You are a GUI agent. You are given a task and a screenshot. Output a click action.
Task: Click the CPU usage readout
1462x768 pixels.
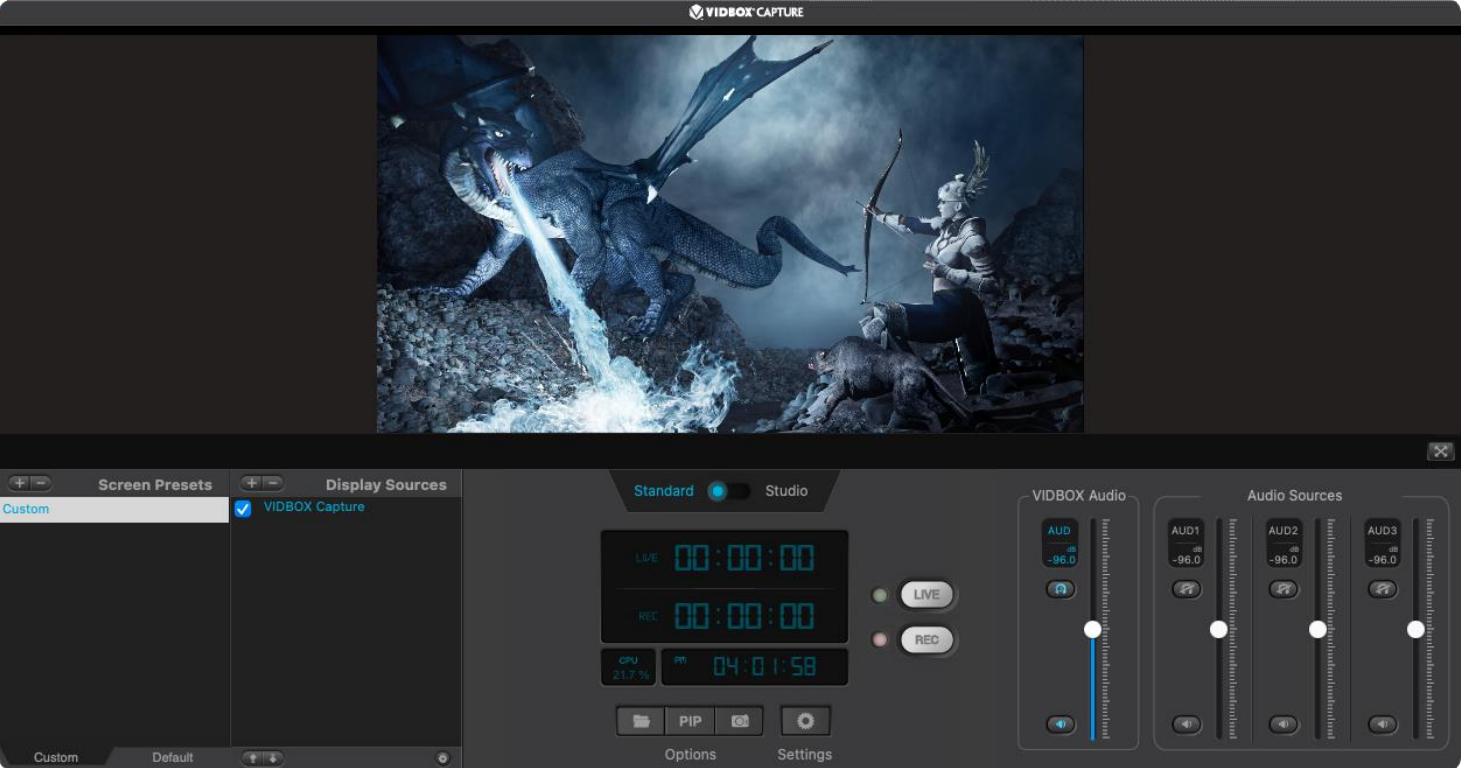pos(628,668)
